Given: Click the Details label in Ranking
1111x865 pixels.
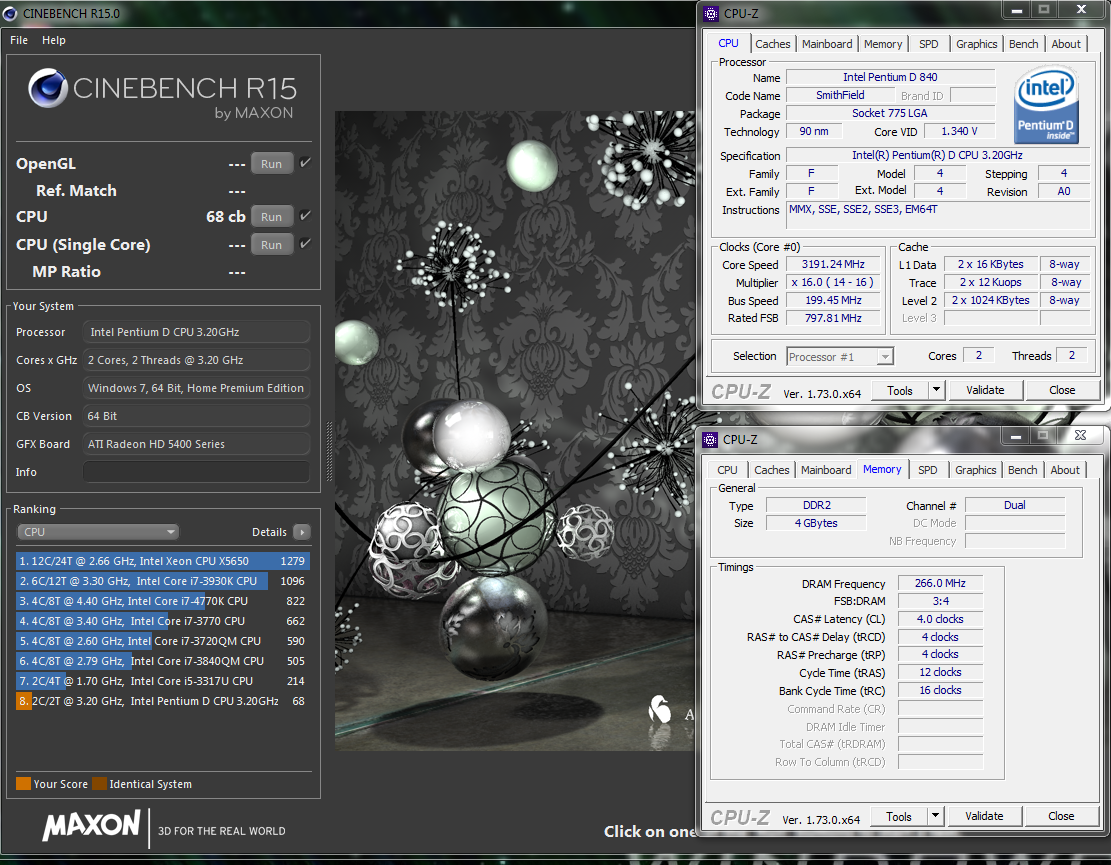Looking at the screenshot, I should 269,532.
